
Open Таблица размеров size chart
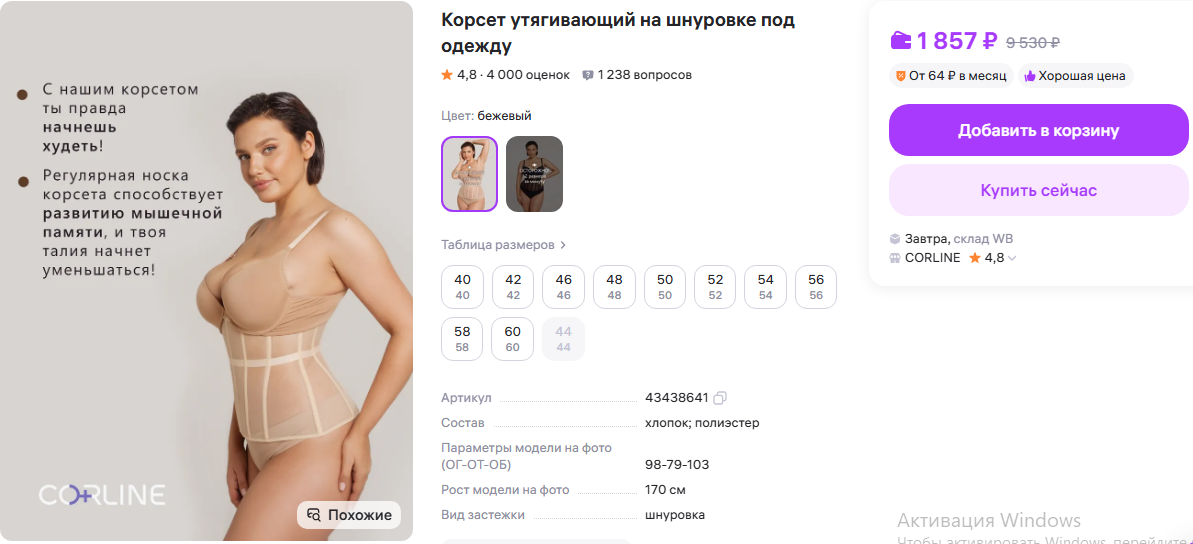click(504, 245)
